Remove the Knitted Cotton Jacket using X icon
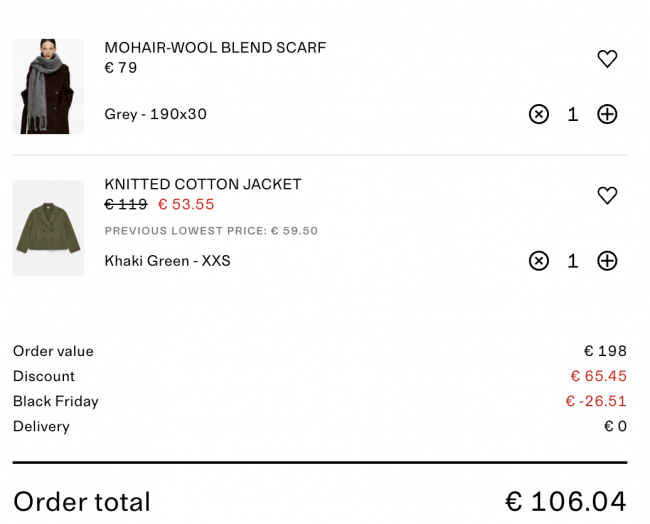The image size is (650, 524). [539, 261]
